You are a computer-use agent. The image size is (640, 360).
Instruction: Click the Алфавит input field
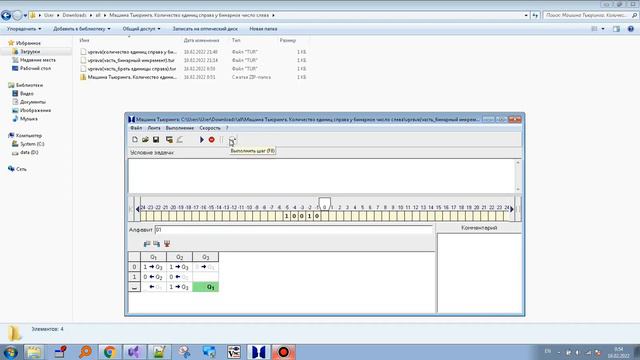293,230
